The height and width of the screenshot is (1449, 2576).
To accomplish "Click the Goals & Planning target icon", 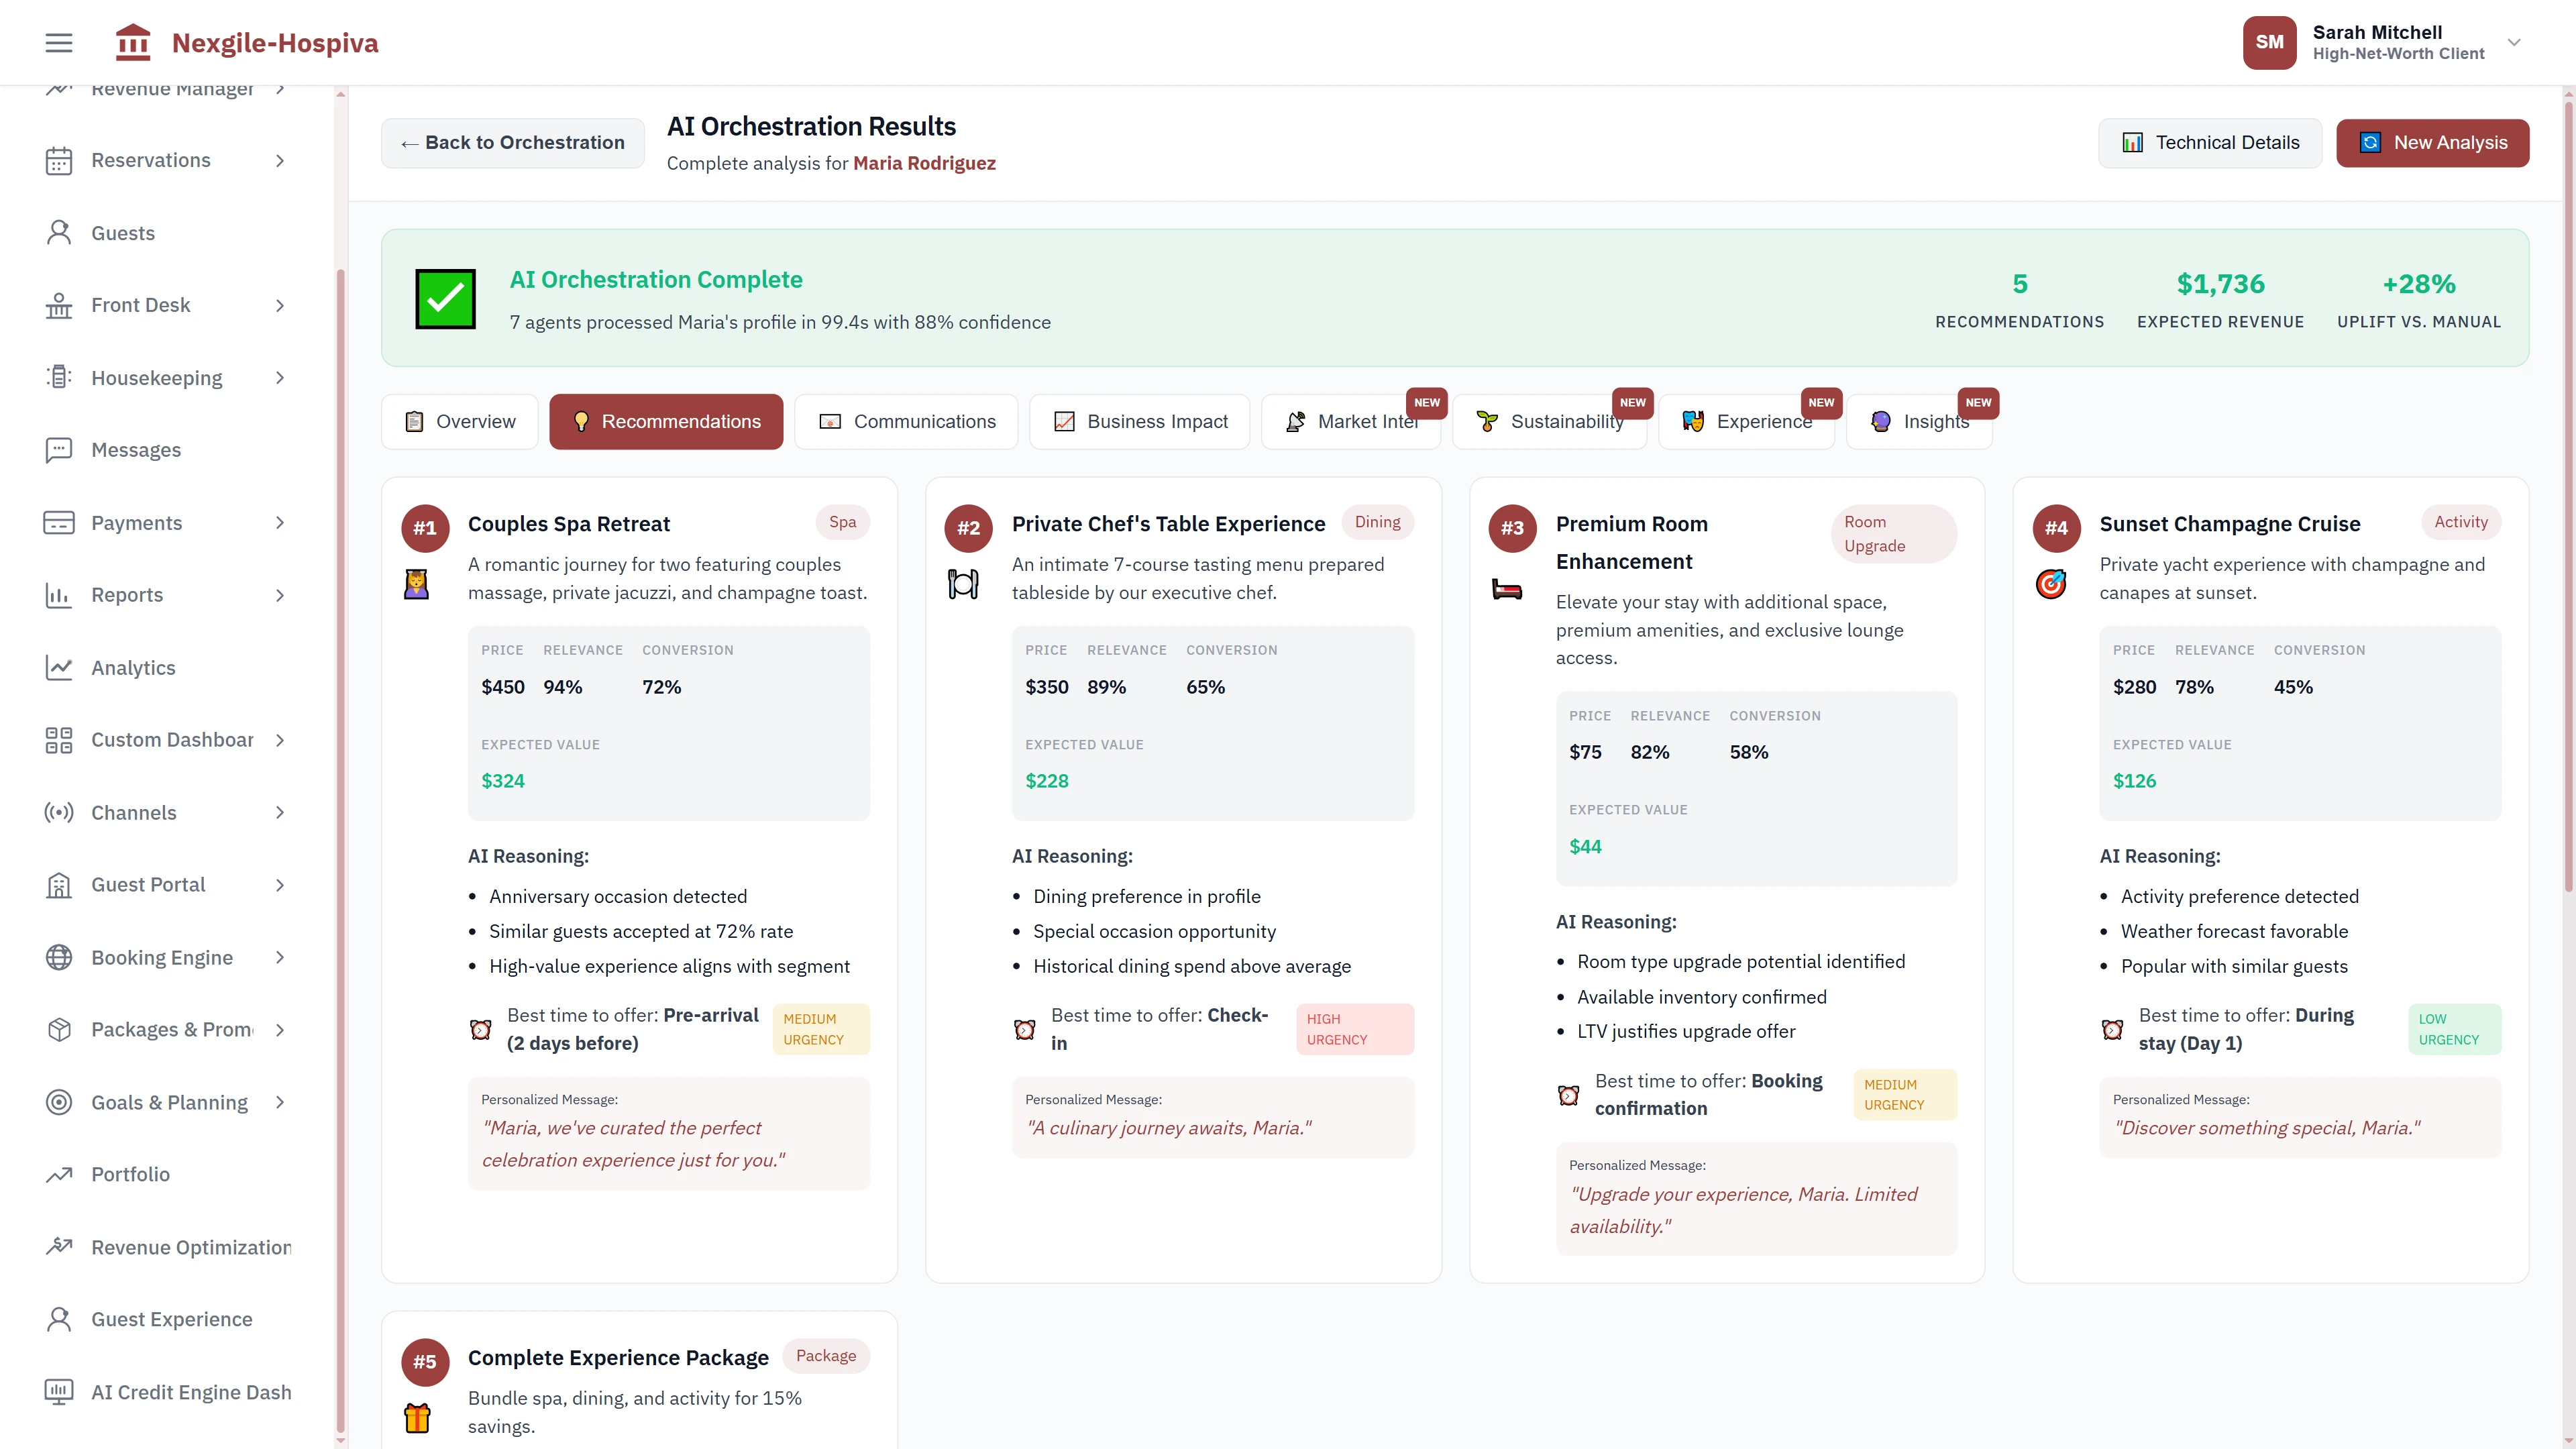I will (x=58, y=1102).
